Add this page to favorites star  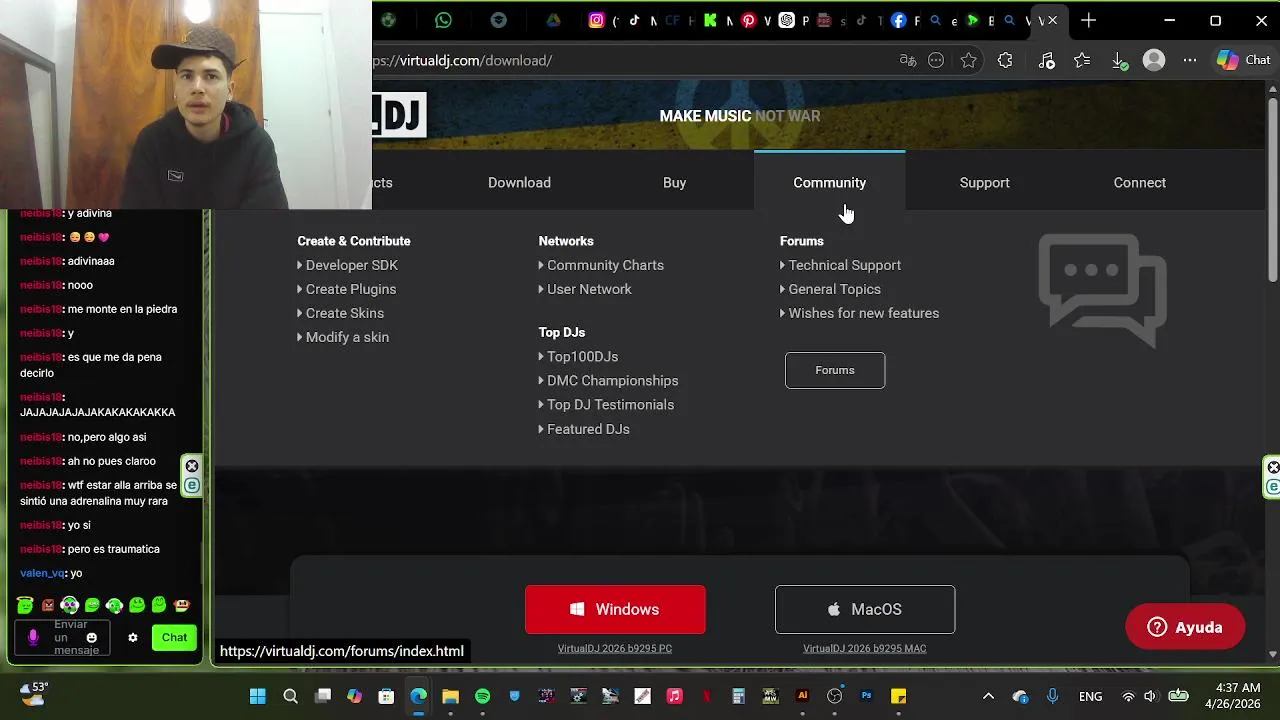pos(968,60)
